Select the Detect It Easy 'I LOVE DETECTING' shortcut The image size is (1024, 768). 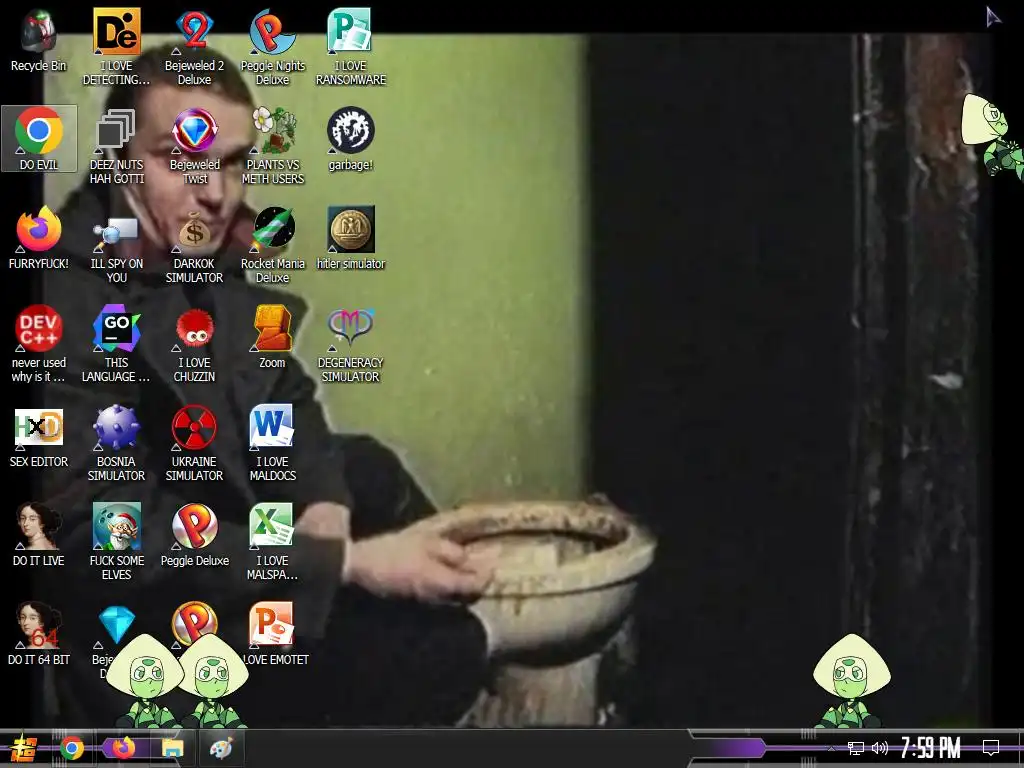[116, 47]
